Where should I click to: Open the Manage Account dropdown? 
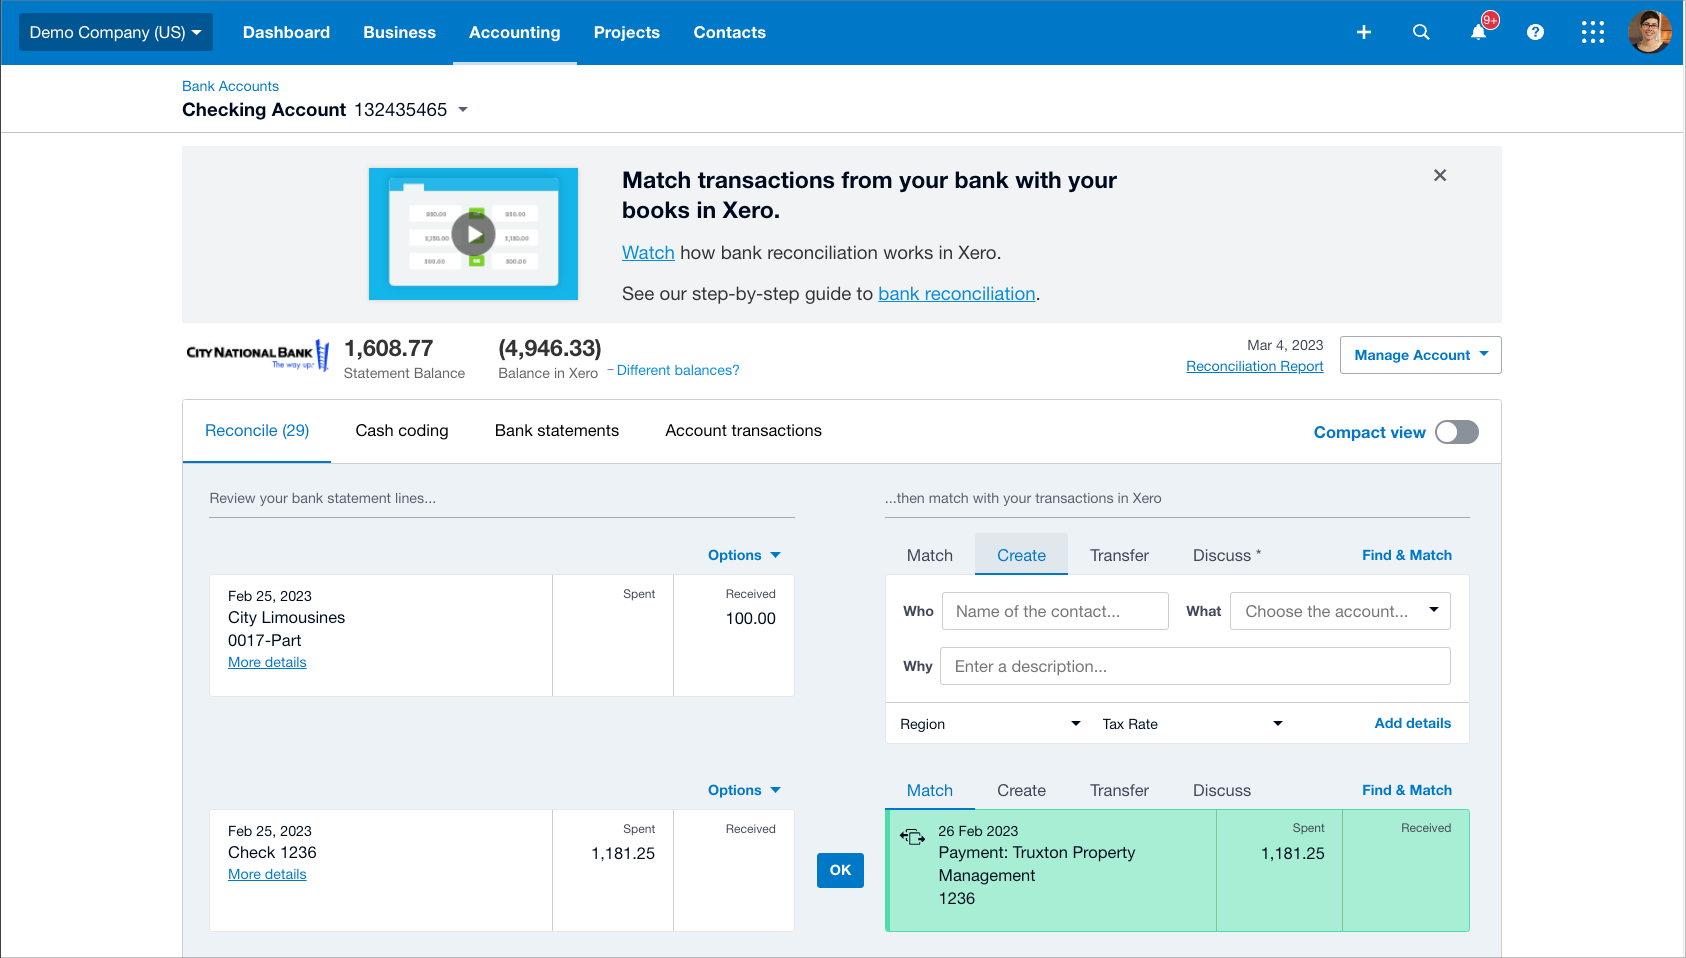pos(1419,355)
